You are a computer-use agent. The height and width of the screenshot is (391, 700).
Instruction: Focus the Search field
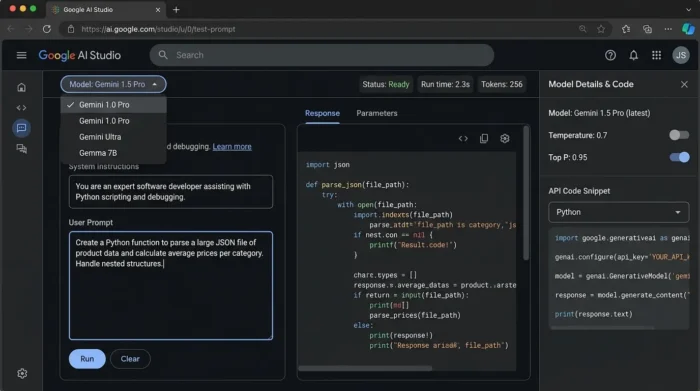click(322, 55)
